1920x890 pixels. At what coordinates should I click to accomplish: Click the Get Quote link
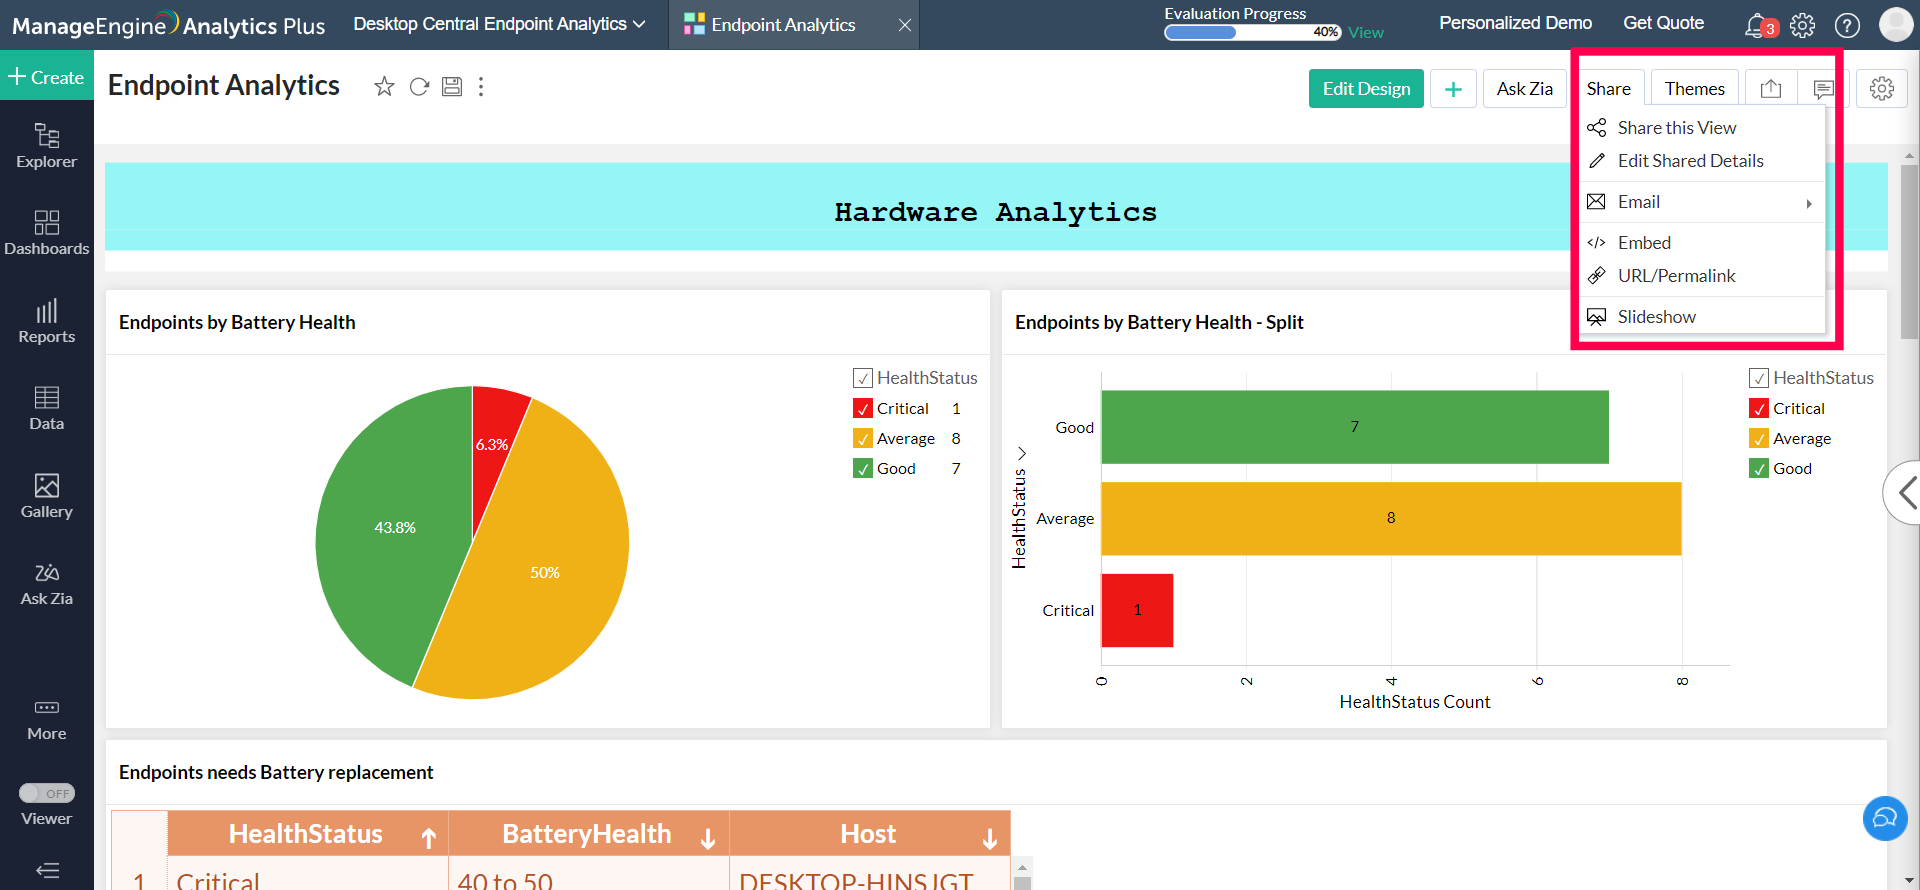pos(1663,23)
